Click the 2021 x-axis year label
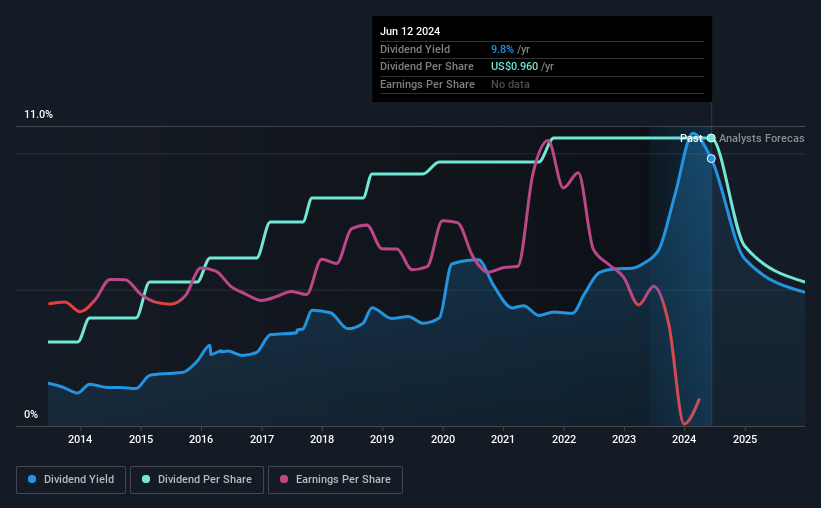Screen dimensions: 821x508 tap(503, 439)
